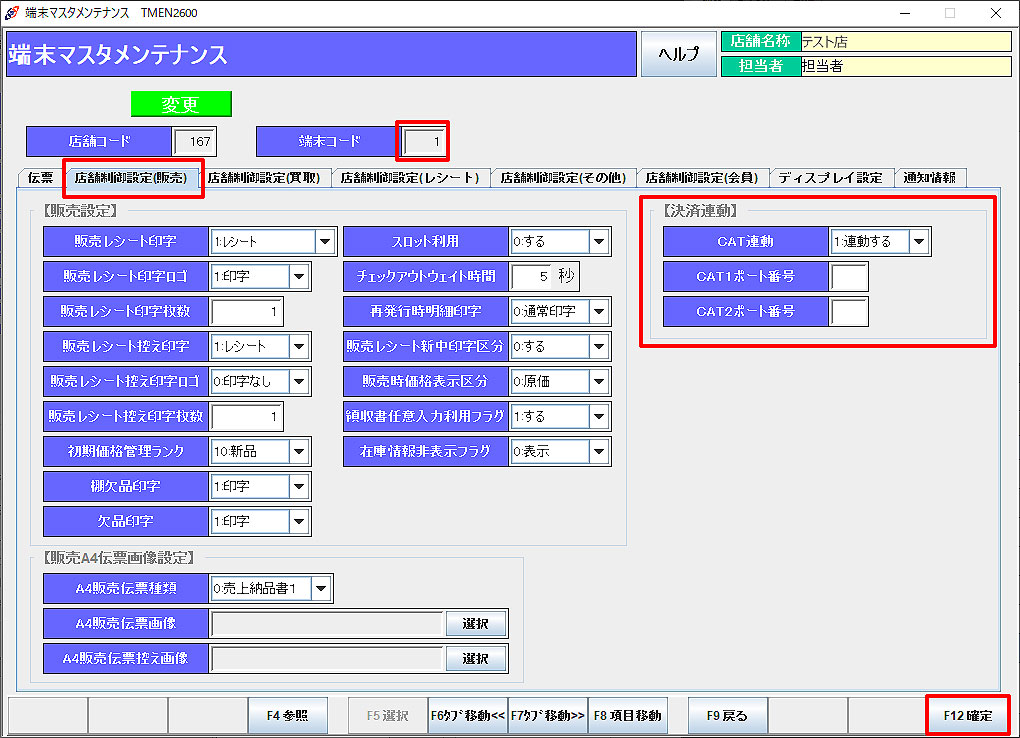Viewport: 1020px width, 738px height.
Task: Open the 販売時価格表示区分 dropdown
Action: 598,381
